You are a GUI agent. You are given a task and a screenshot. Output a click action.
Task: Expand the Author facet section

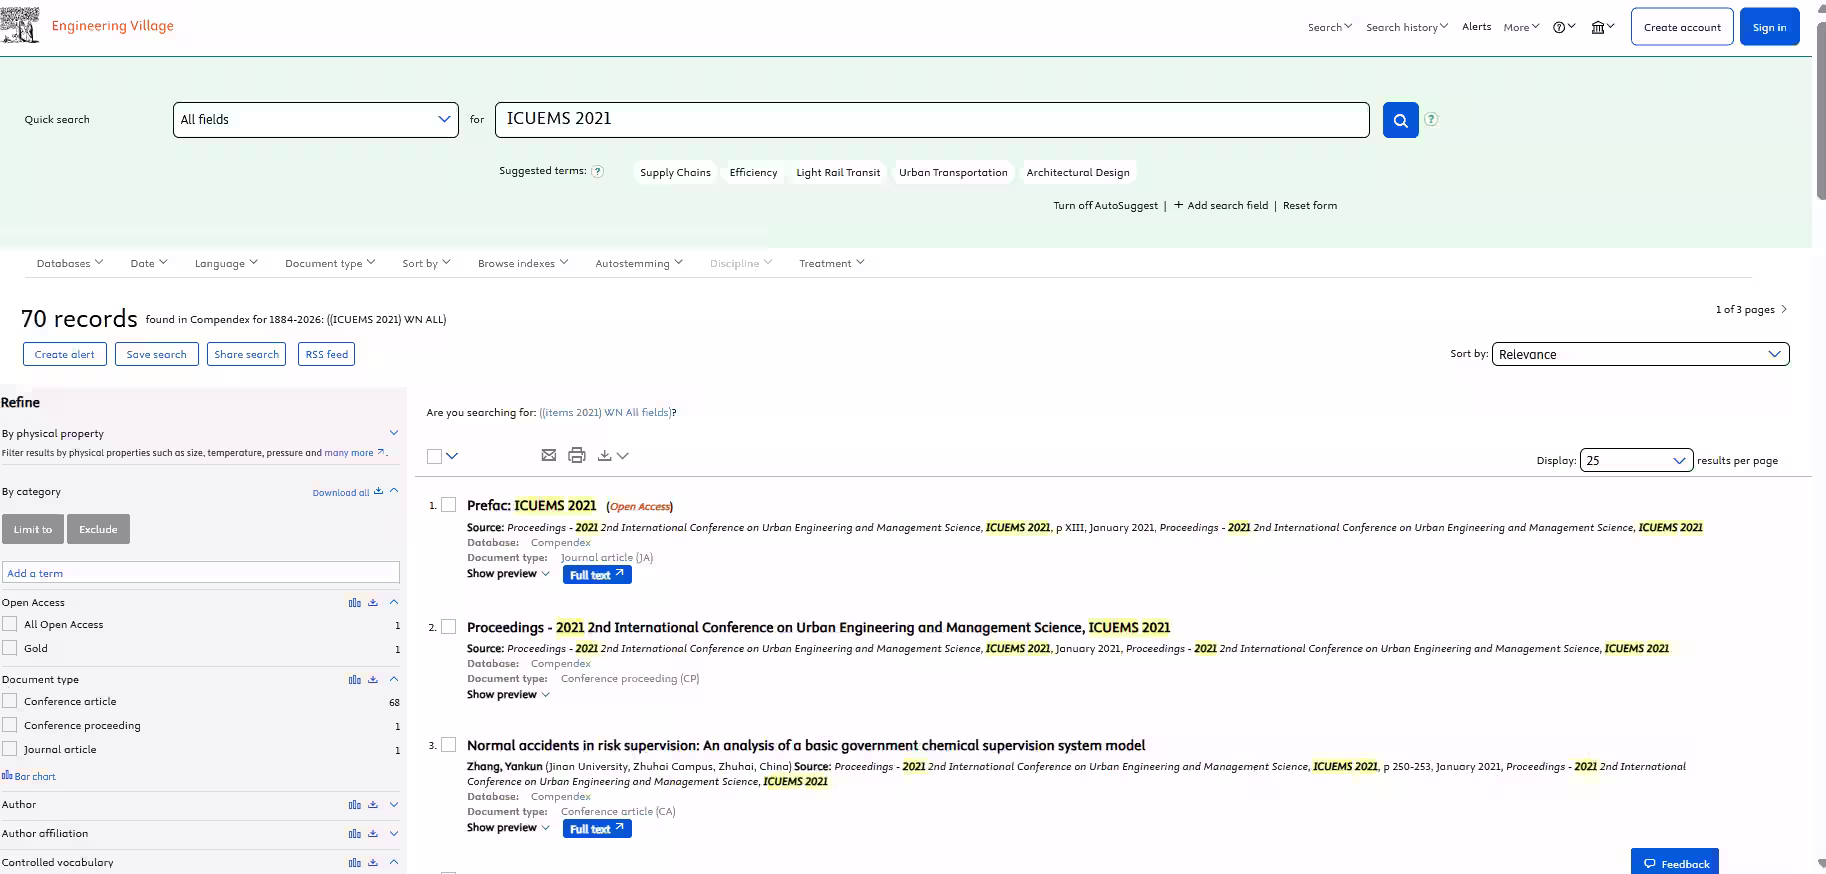tap(393, 804)
